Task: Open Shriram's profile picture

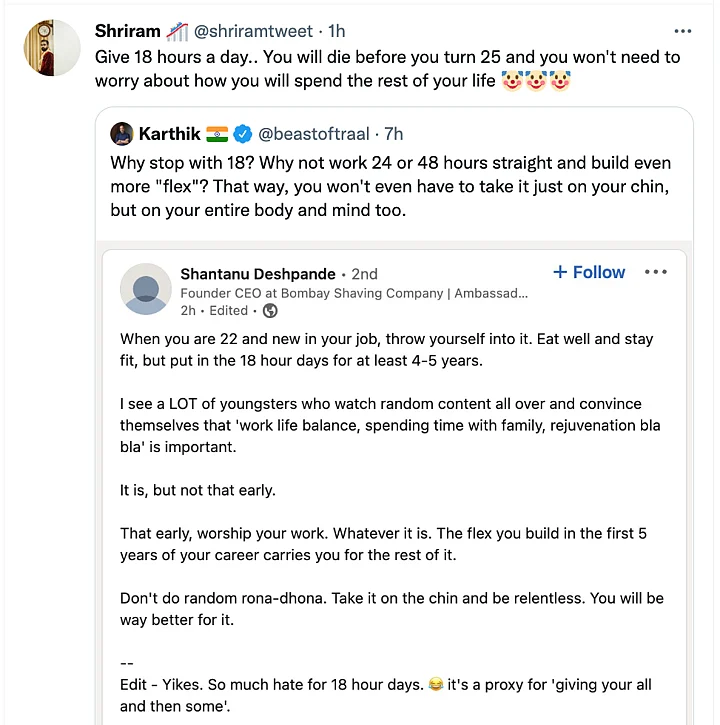Action: coord(51,47)
